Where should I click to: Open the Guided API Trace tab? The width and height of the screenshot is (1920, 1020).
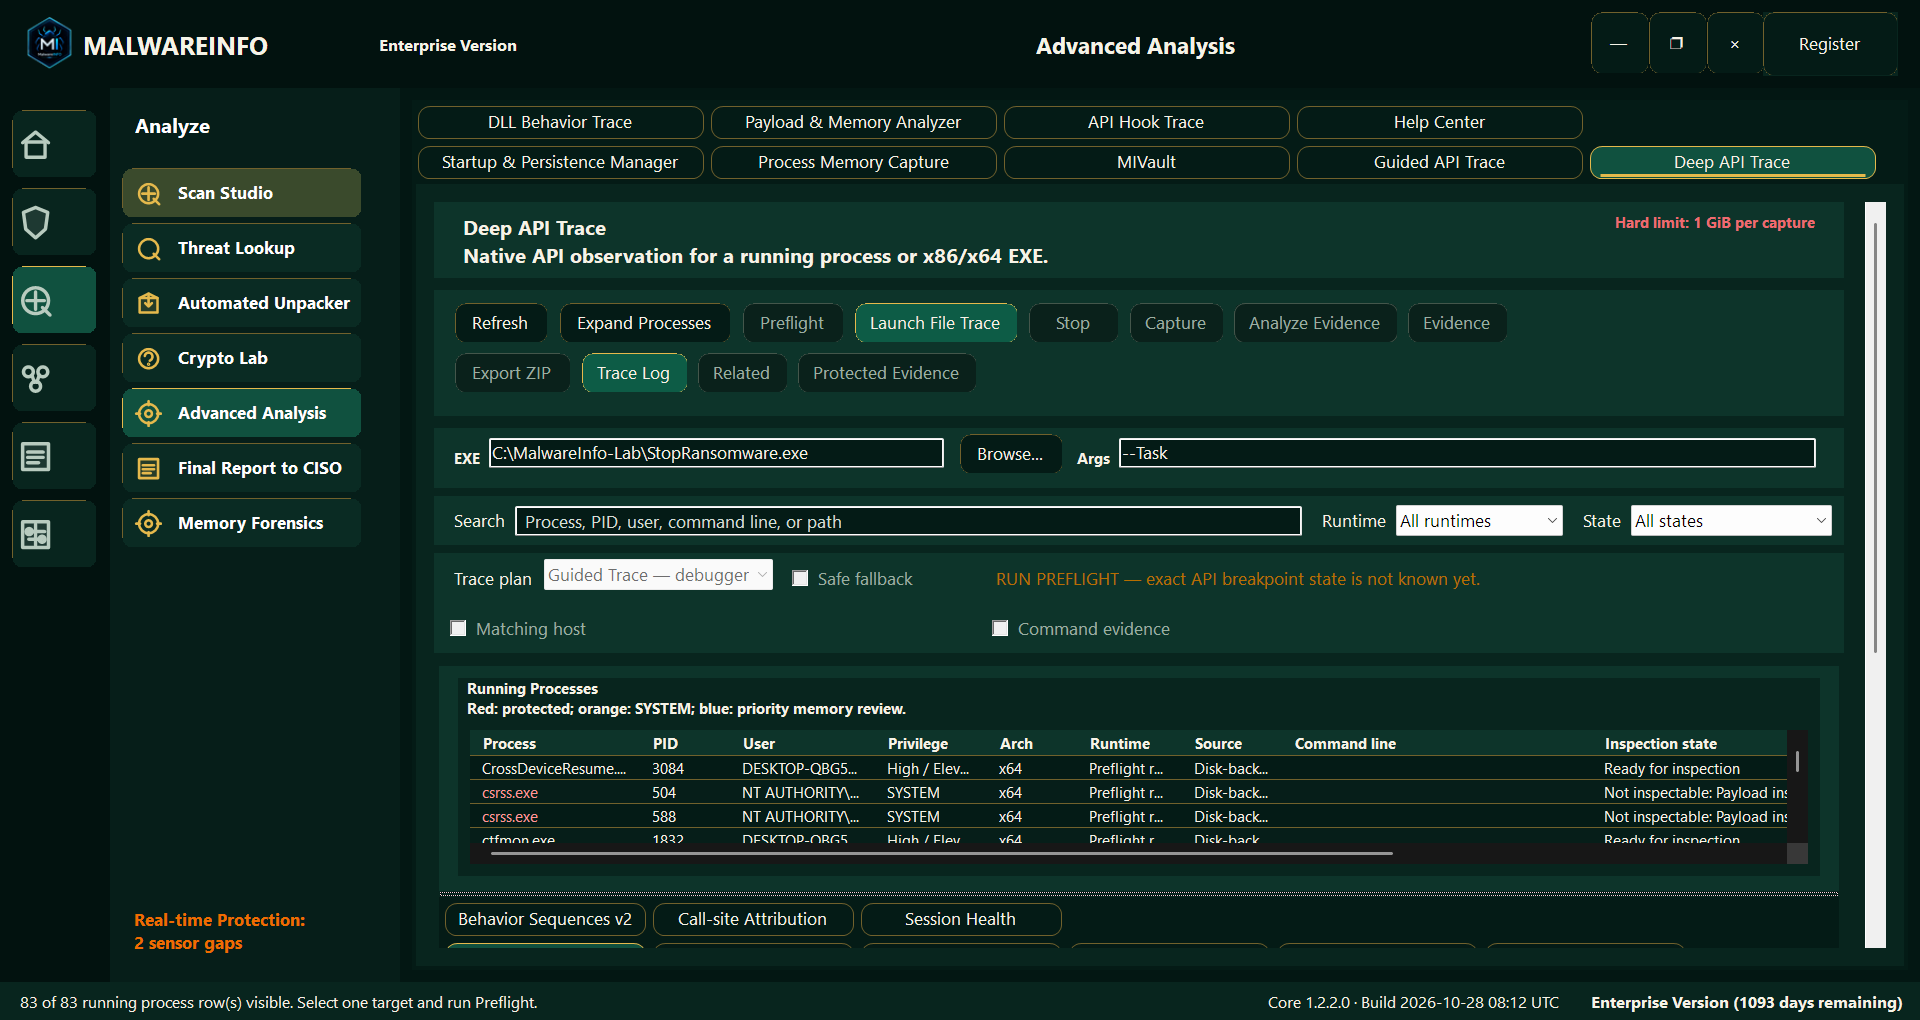pos(1439,162)
